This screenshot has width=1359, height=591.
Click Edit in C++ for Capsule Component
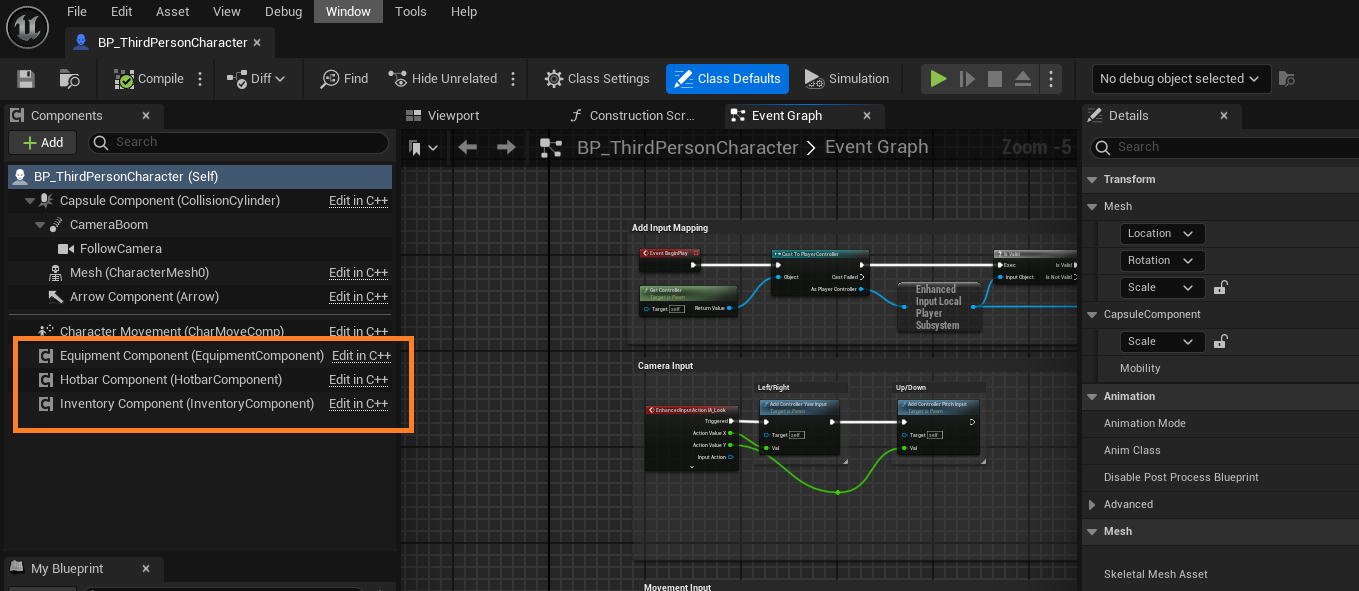(359, 201)
